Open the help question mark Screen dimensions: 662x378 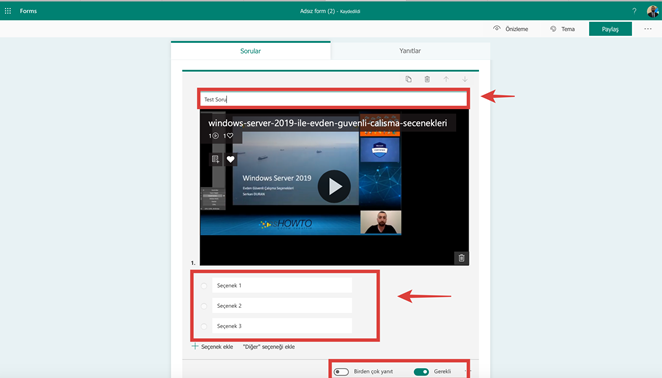634,11
